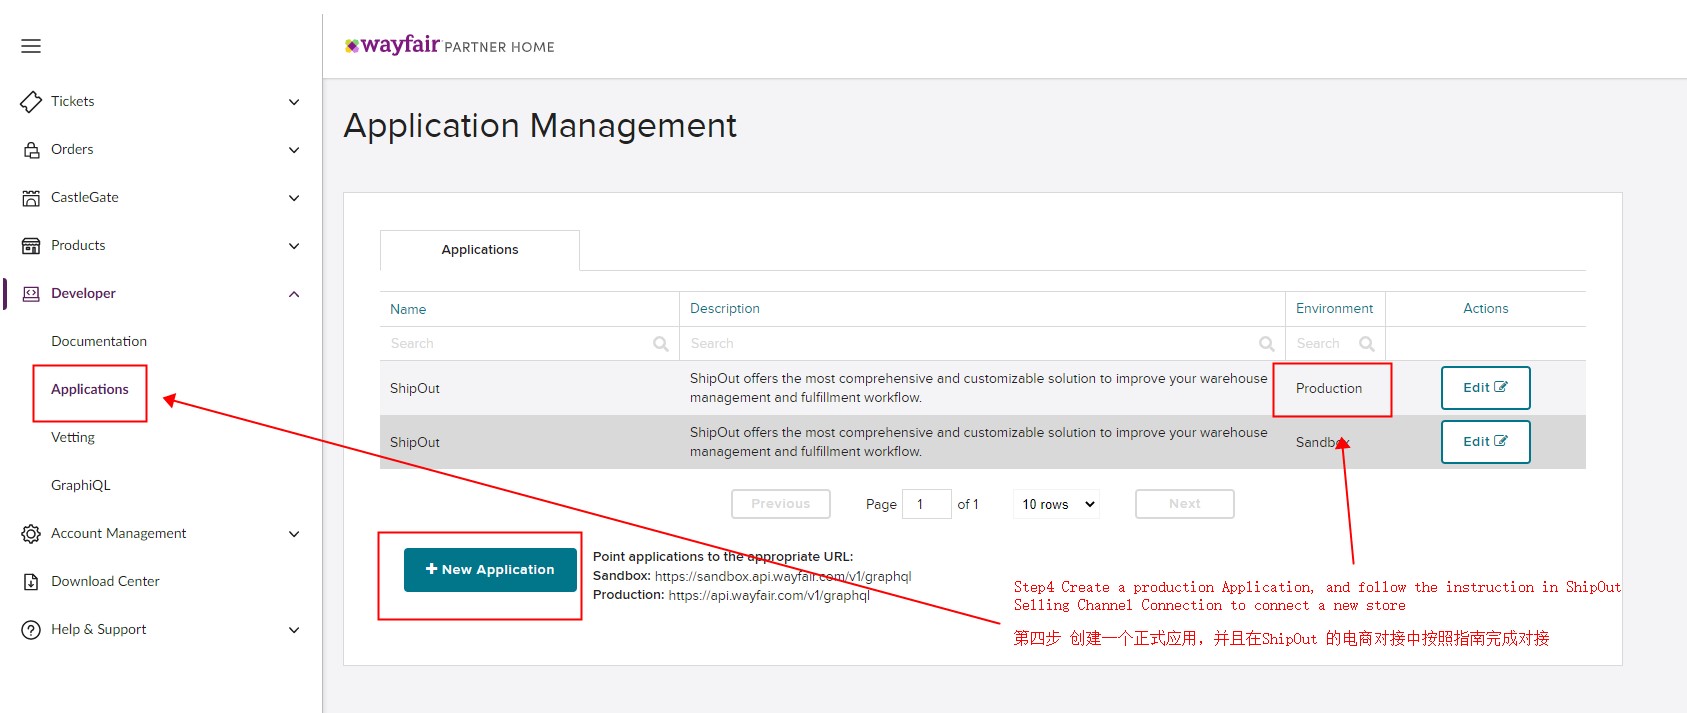Open Vetting in the Developer menu
1687x713 pixels.
tap(73, 437)
